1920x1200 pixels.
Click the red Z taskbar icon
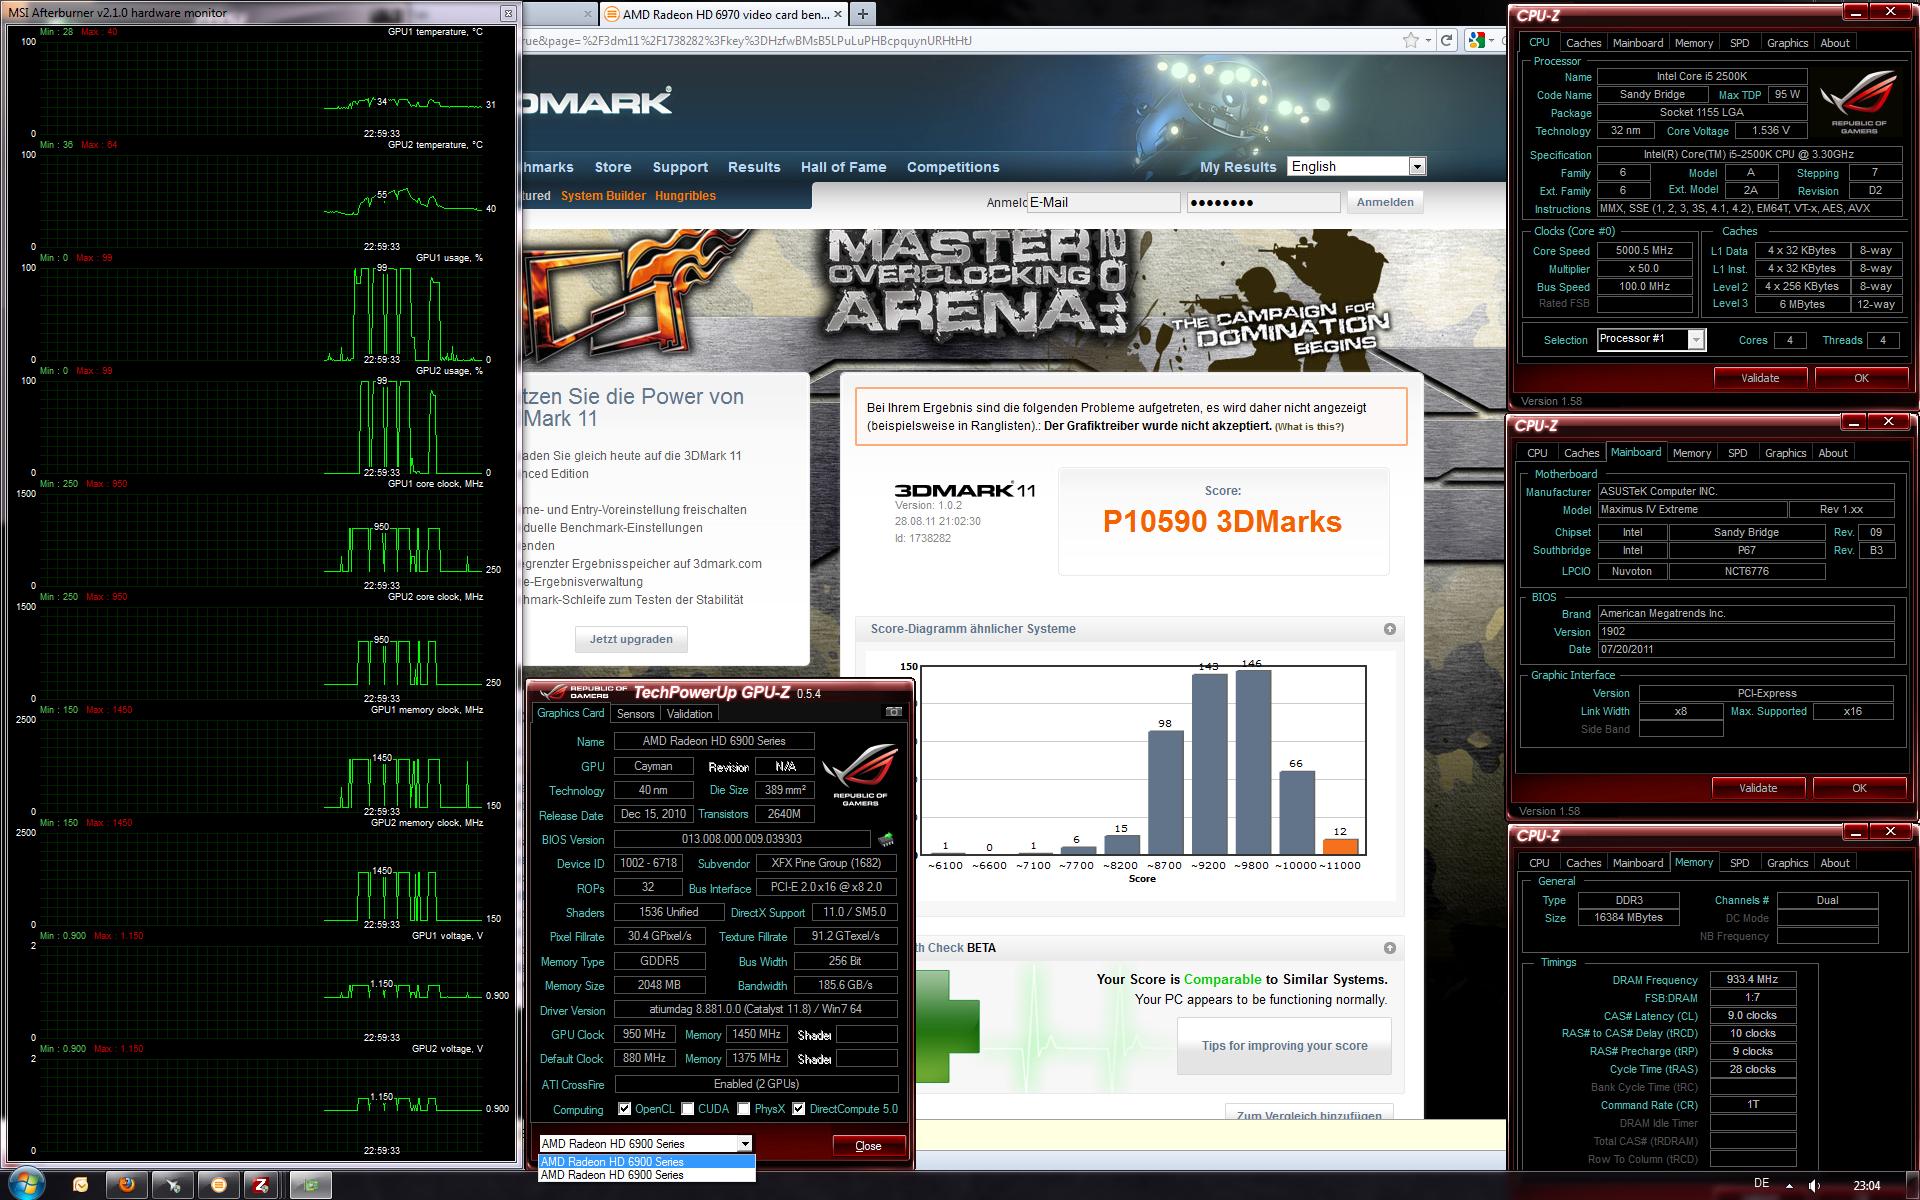[261, 1185]
